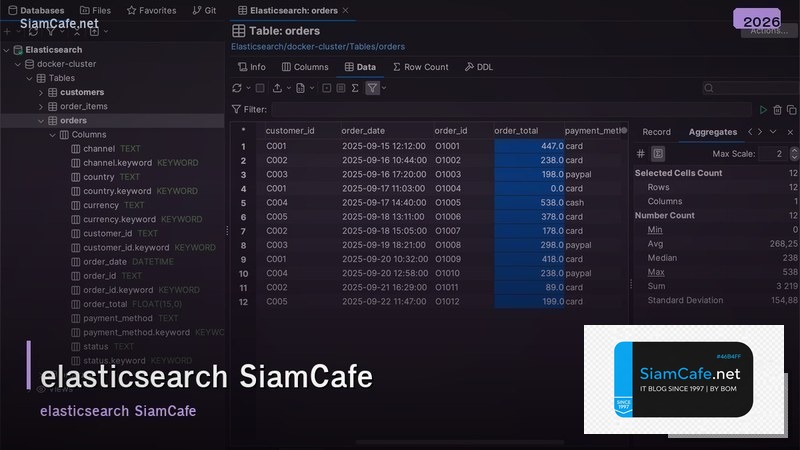
Task: Open the side panel chevron-down menu
Action: coord(773,132)
